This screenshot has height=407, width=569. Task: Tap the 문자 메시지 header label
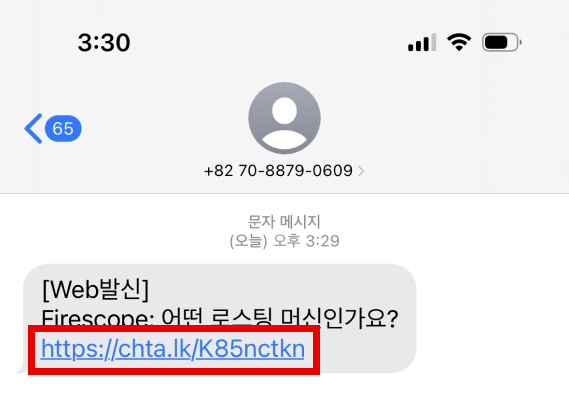[x=284, y=222]
